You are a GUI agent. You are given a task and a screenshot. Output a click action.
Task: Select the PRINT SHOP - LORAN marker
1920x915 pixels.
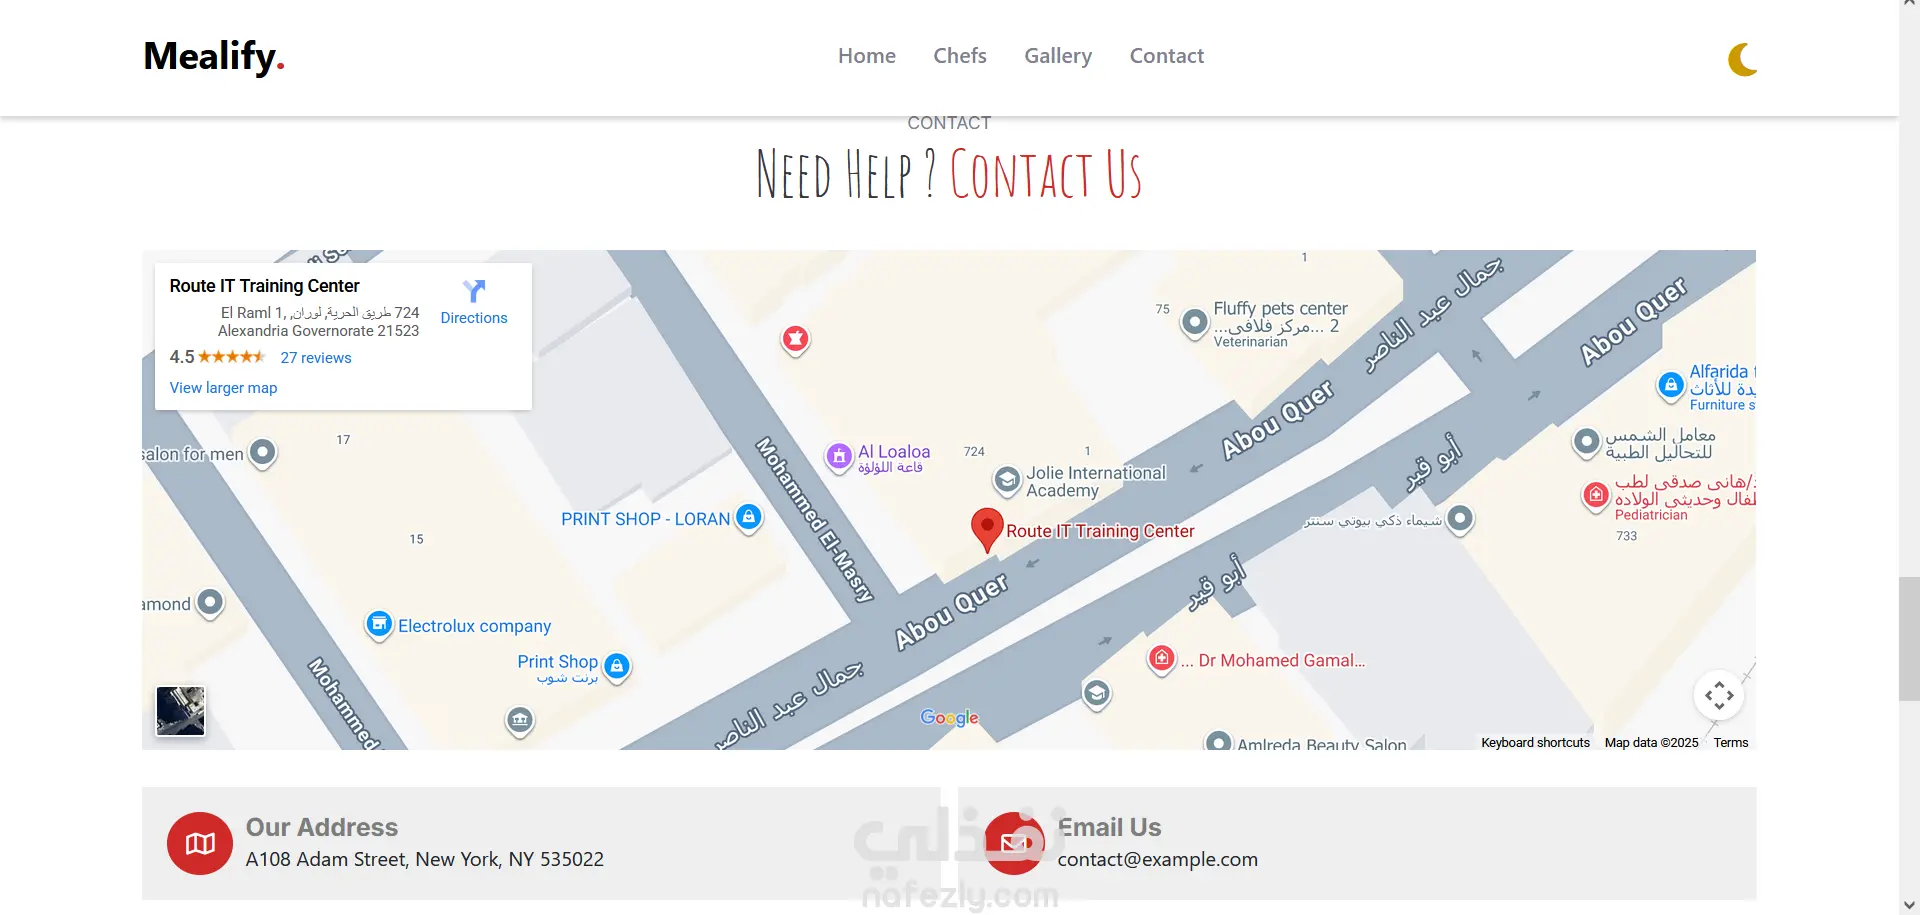click(x=748, y=517)
